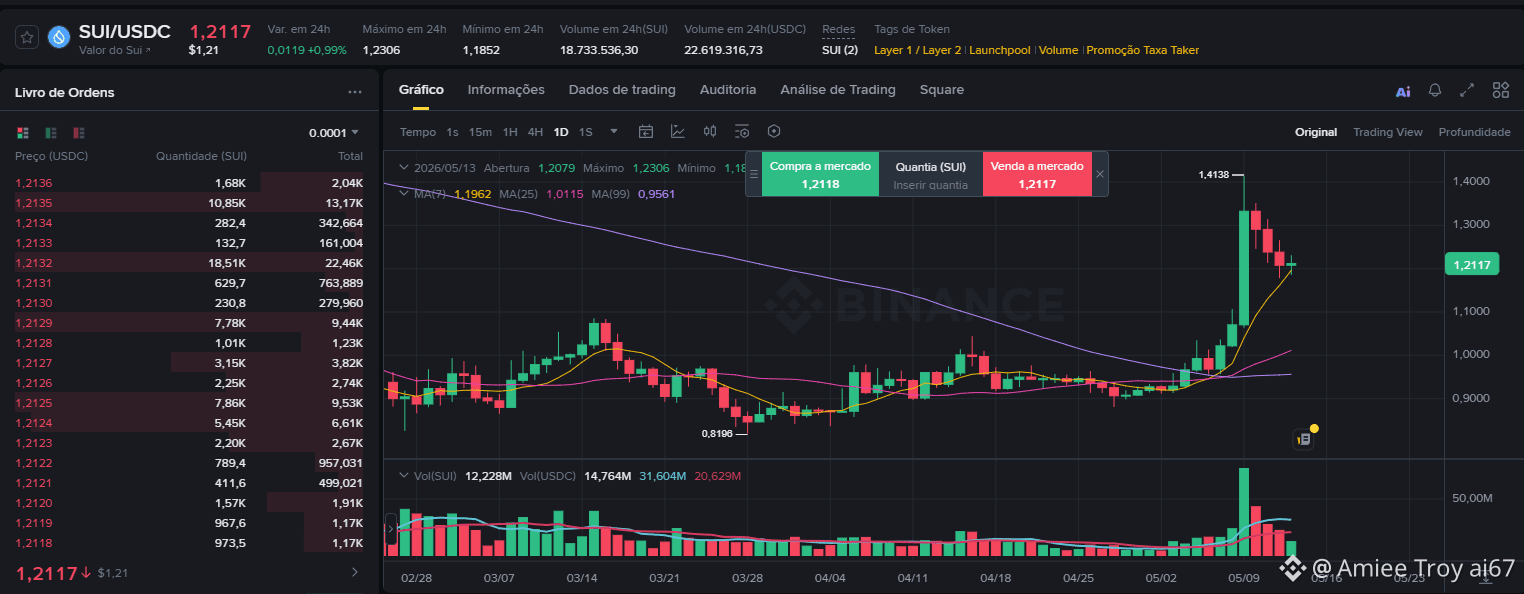The image size is (1524, 594).
Task: Switch chart mode to Original
Action: [x=1316, y=132]
